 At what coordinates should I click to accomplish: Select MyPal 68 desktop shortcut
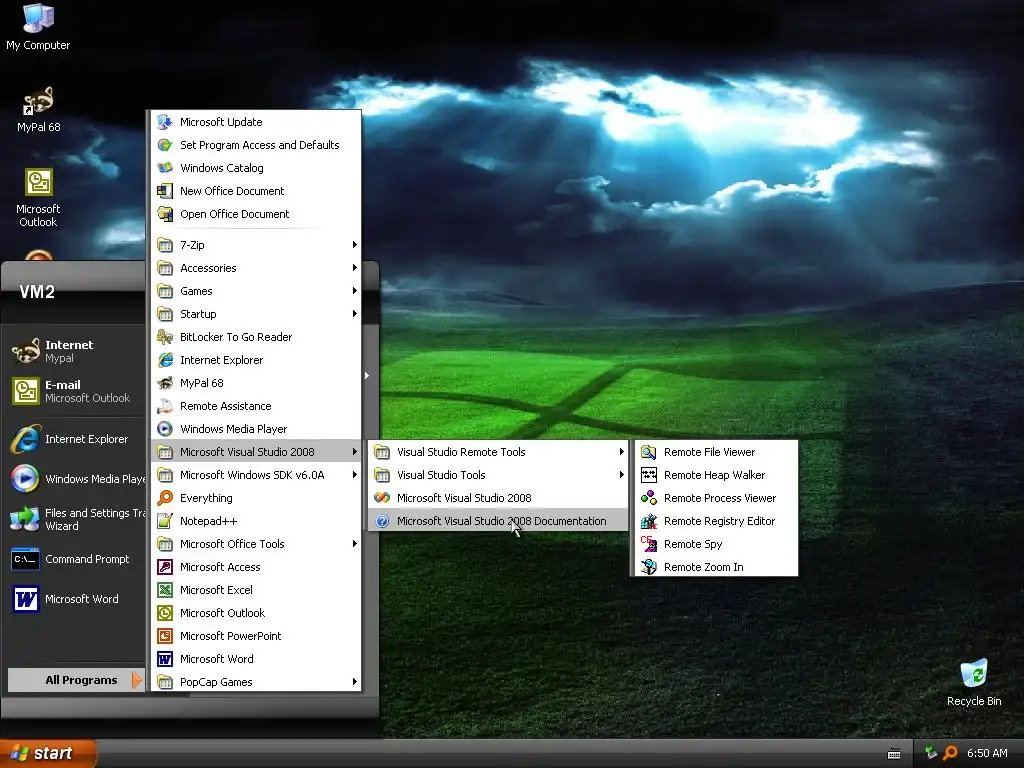coord(39,110)
